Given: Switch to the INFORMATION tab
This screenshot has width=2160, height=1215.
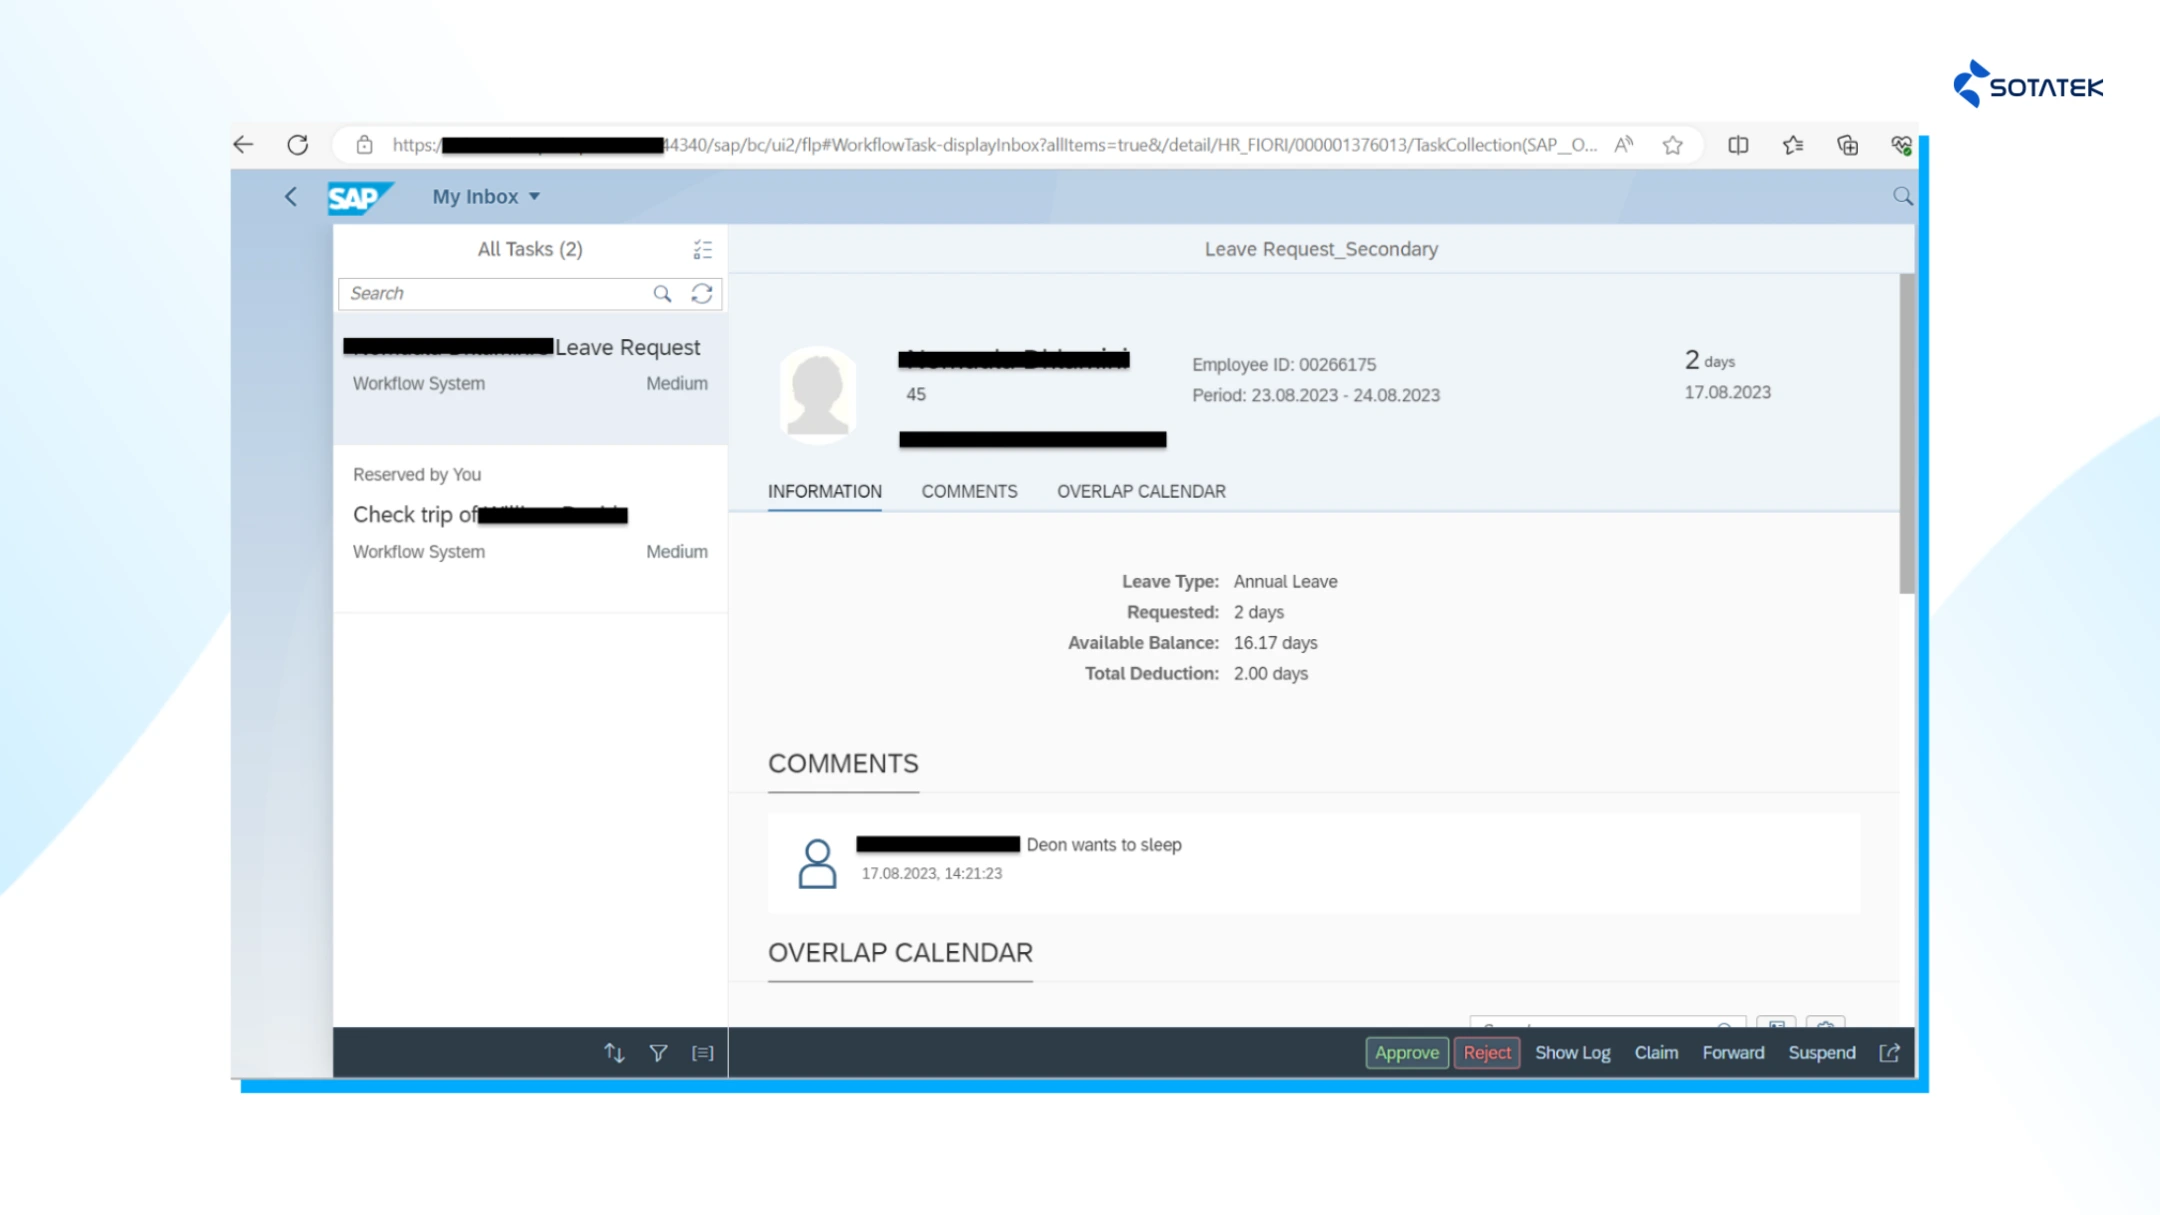Looking at the screenshot, I should tap(825, 492).
